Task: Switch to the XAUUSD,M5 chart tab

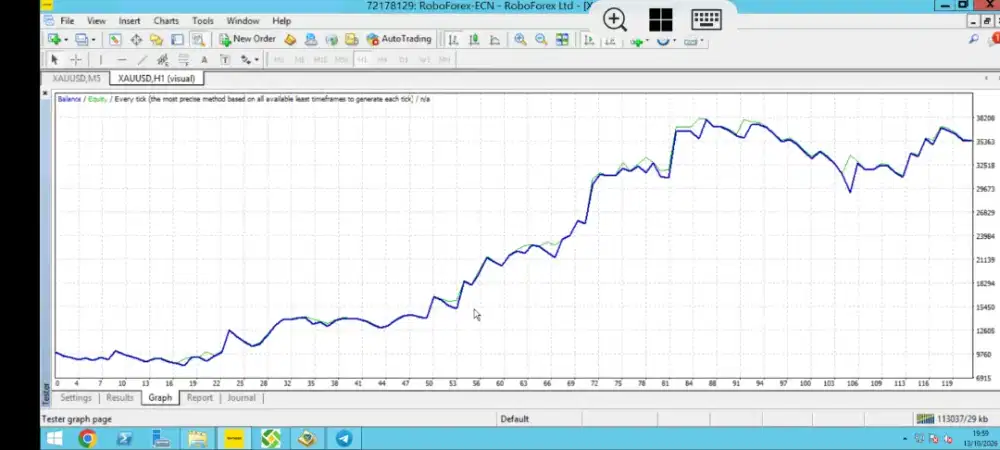Action: click(x=77, y=78)
